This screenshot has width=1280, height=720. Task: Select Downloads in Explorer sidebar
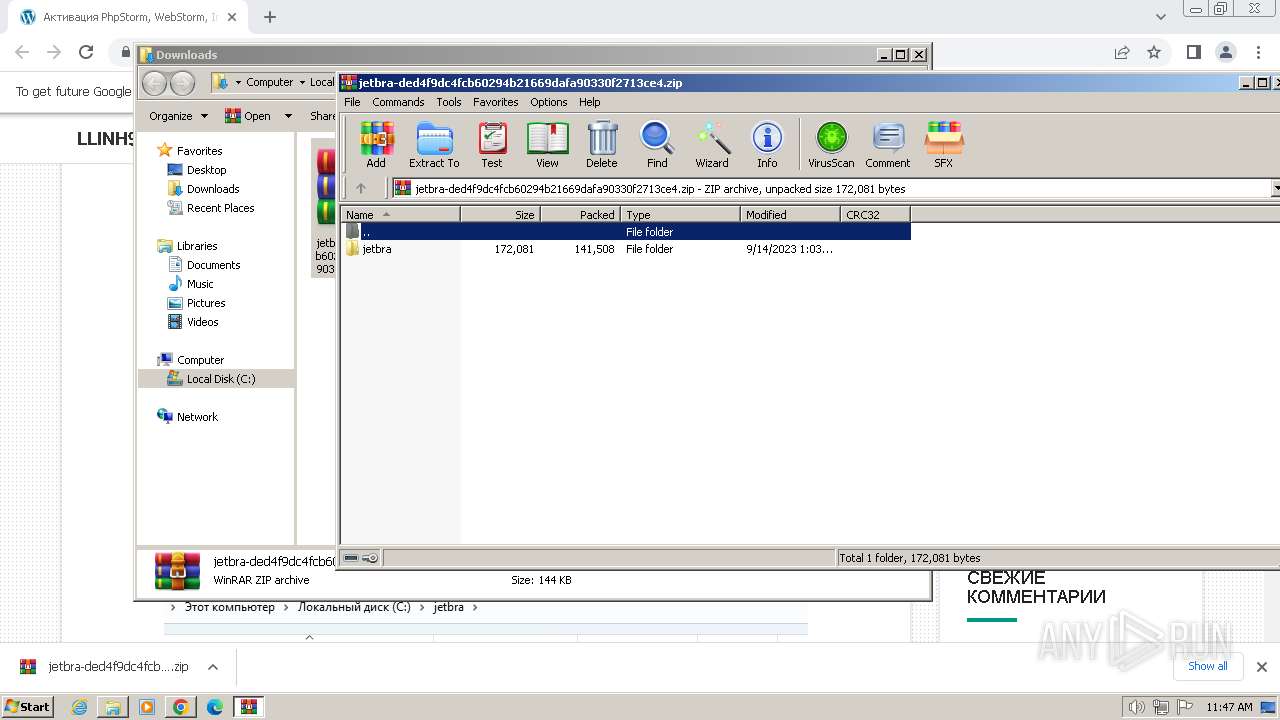click(213, 189)
